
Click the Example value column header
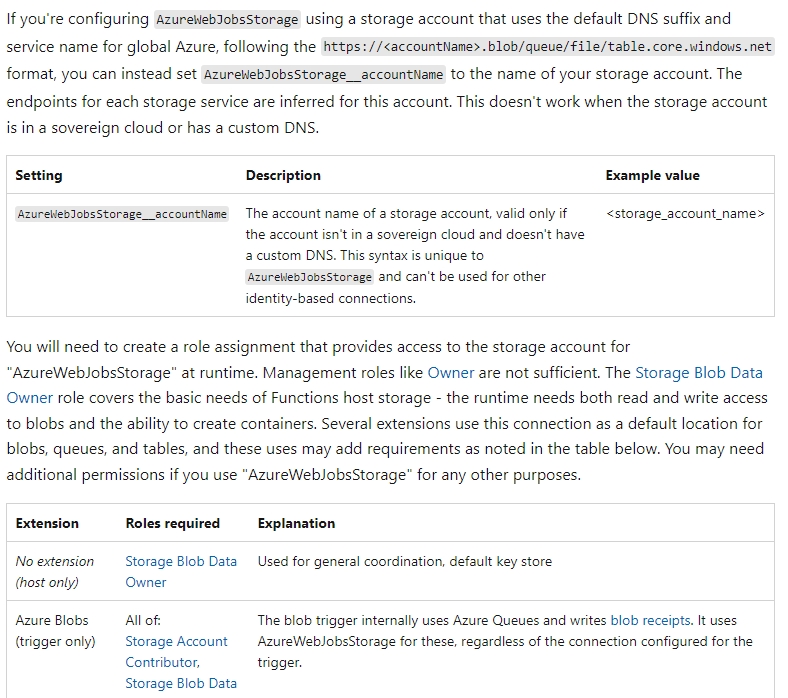[x=652, y=175]
